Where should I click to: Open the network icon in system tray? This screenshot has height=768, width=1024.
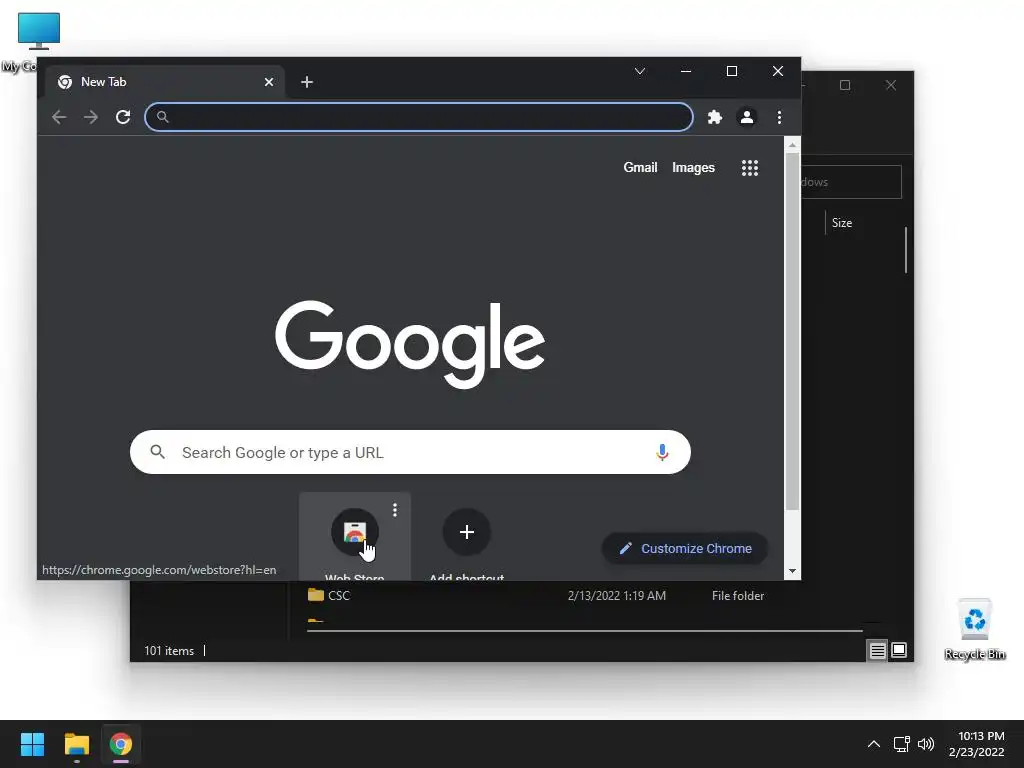click(x=902, y=744)
